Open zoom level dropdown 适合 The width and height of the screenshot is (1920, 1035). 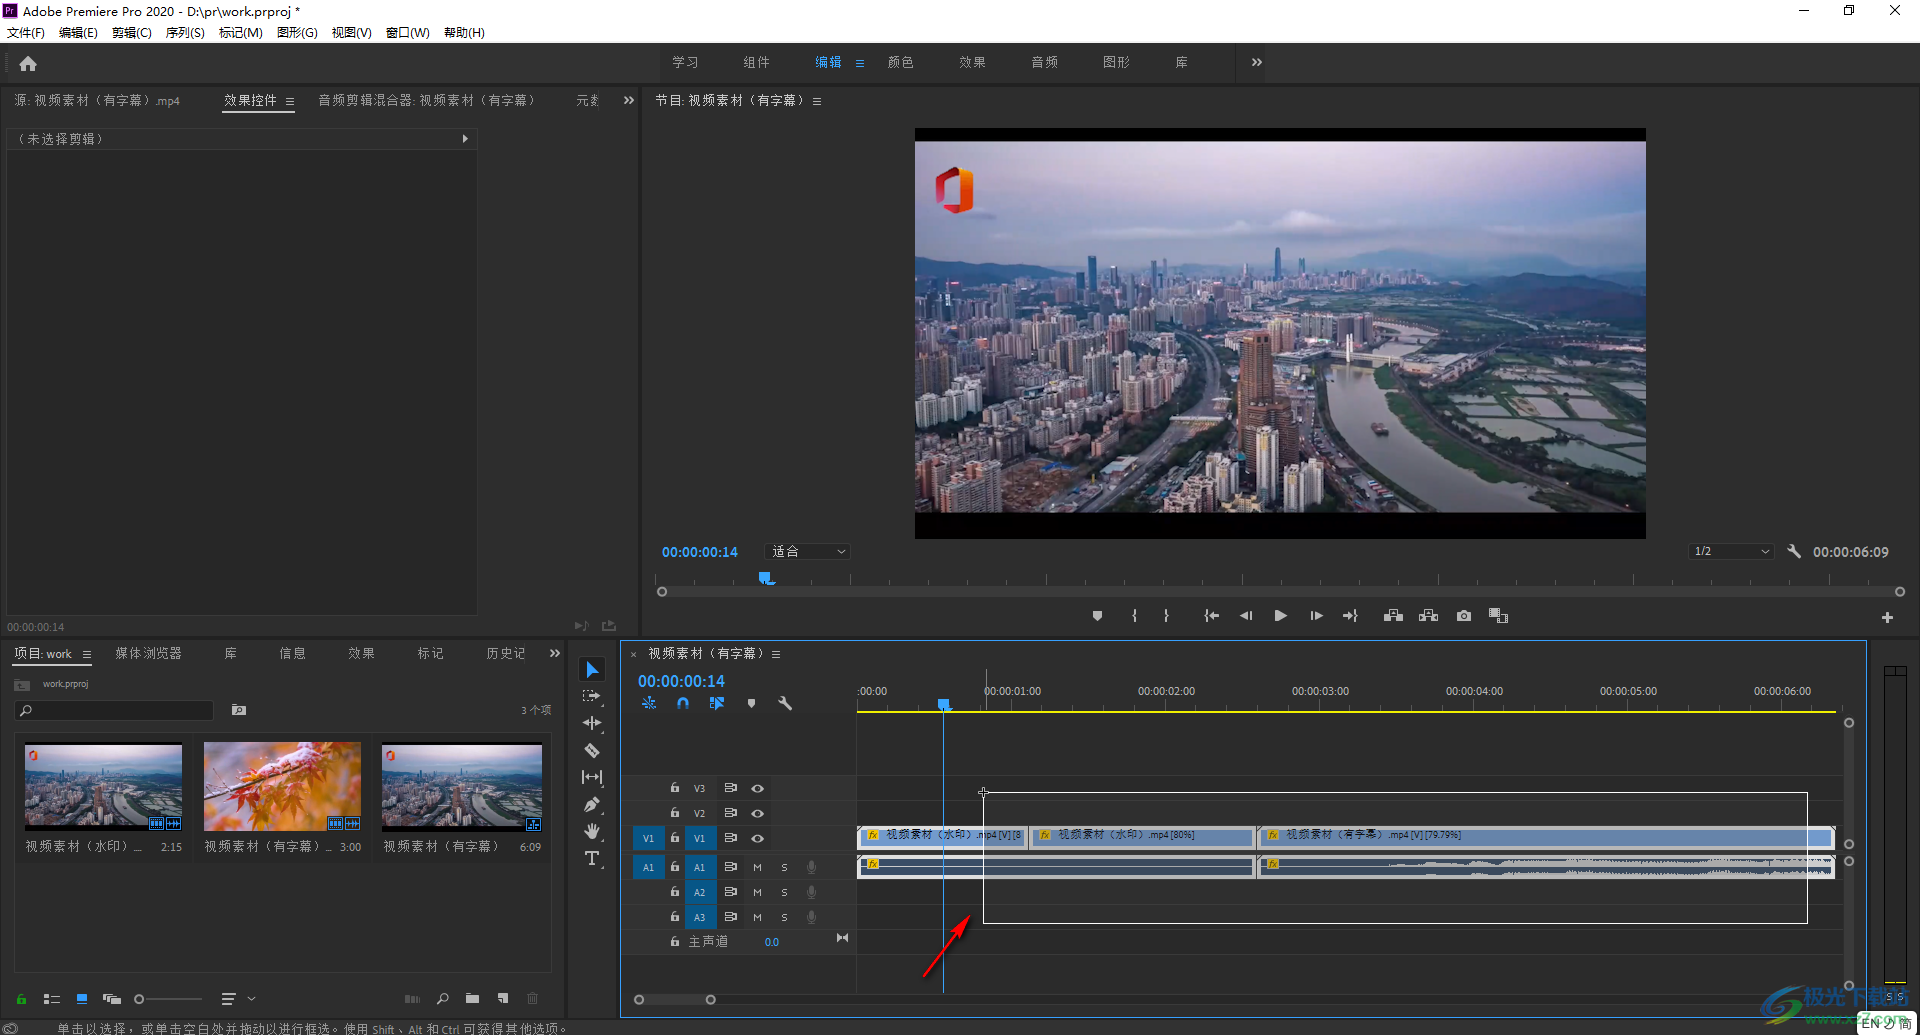pos(807,551)
